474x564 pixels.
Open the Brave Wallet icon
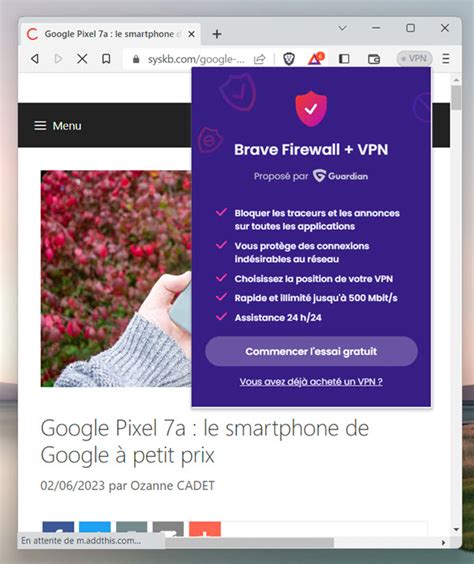point(374,59)
